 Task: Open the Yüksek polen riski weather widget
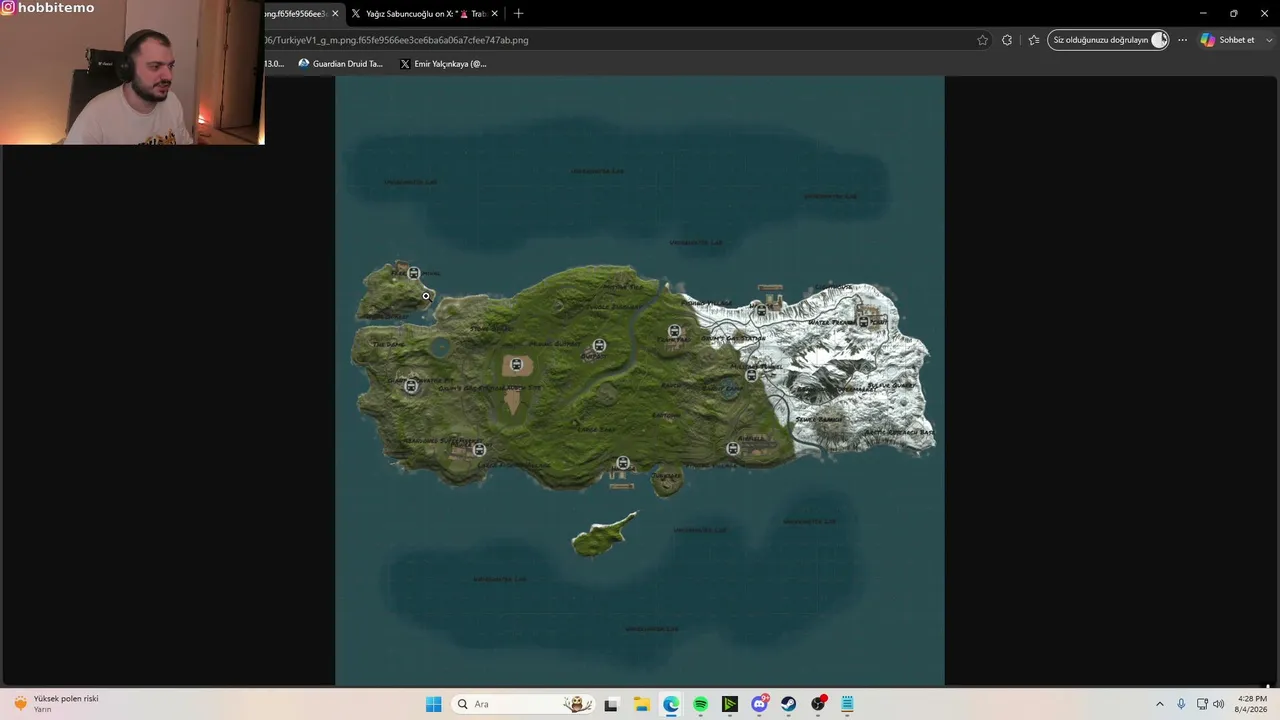click(x=57, y=704)
